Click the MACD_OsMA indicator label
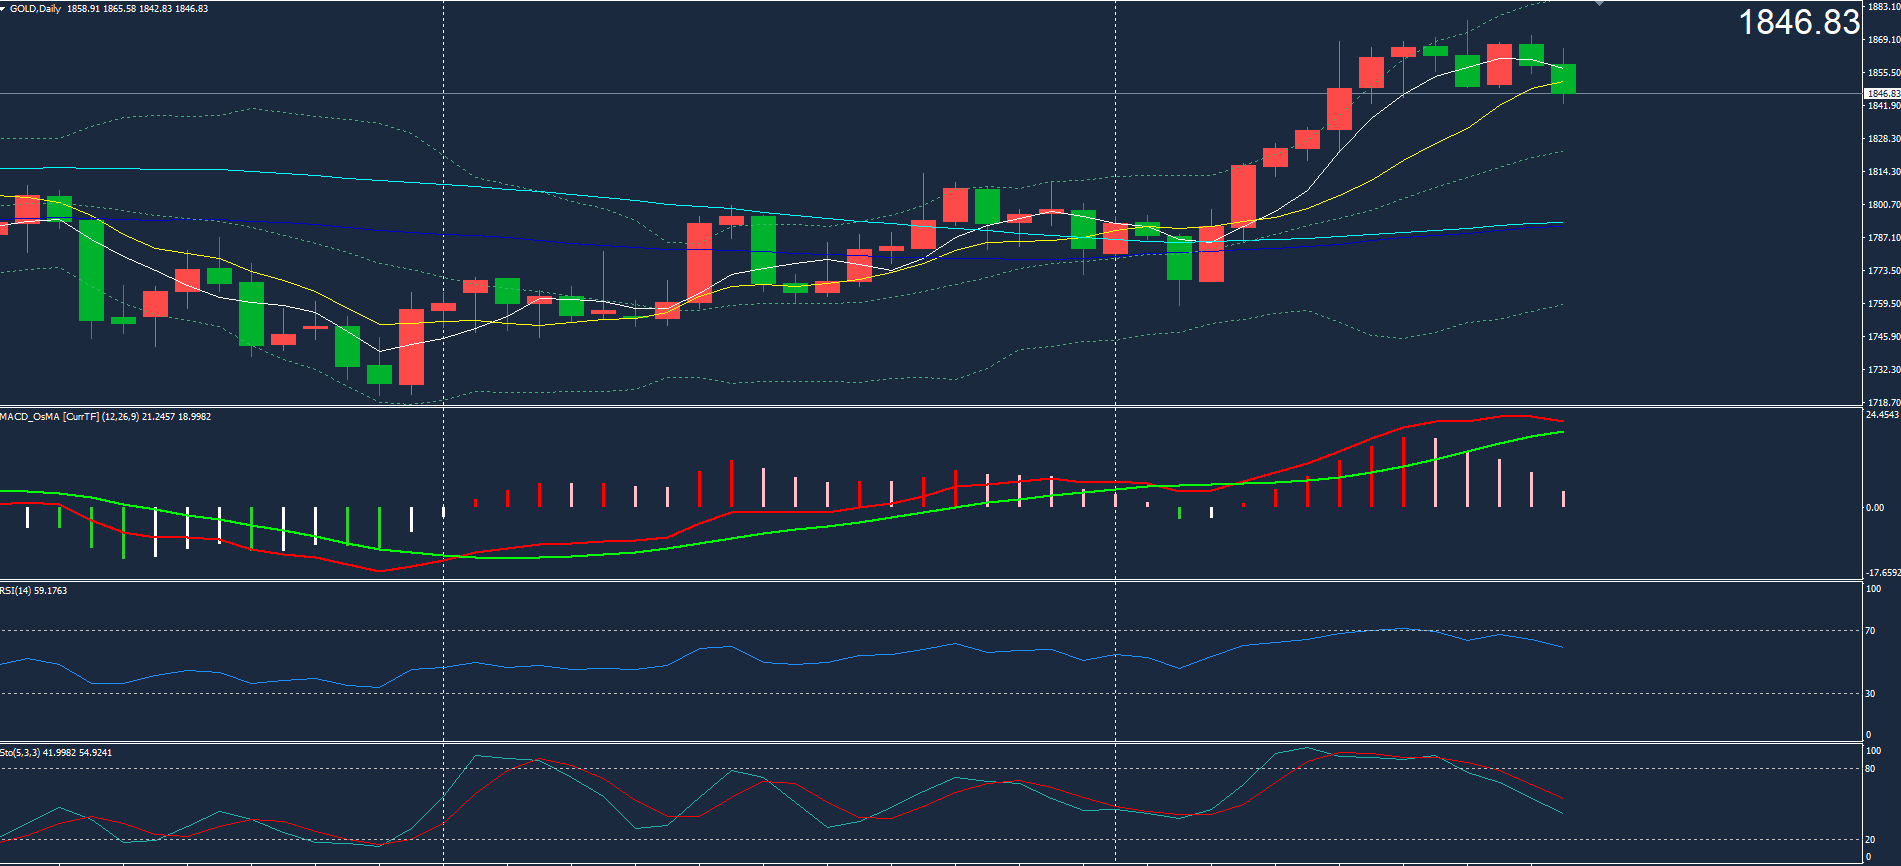1901x866 pixels. (105, 416)
